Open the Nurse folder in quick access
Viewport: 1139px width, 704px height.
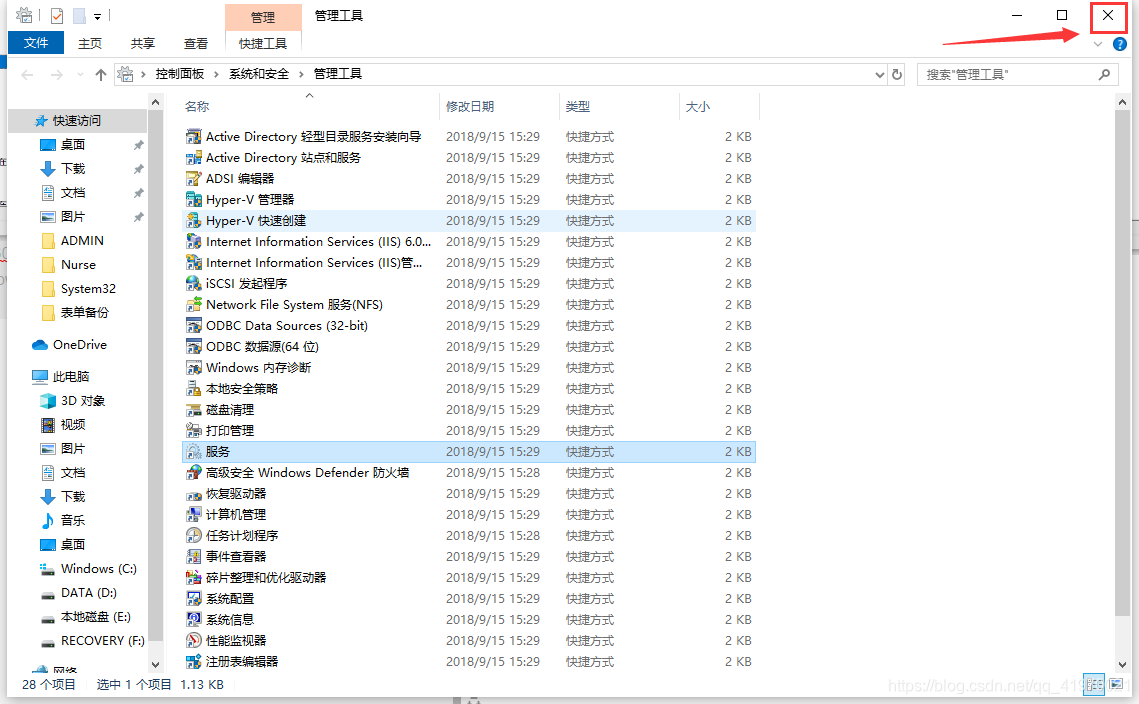[78, 264]
